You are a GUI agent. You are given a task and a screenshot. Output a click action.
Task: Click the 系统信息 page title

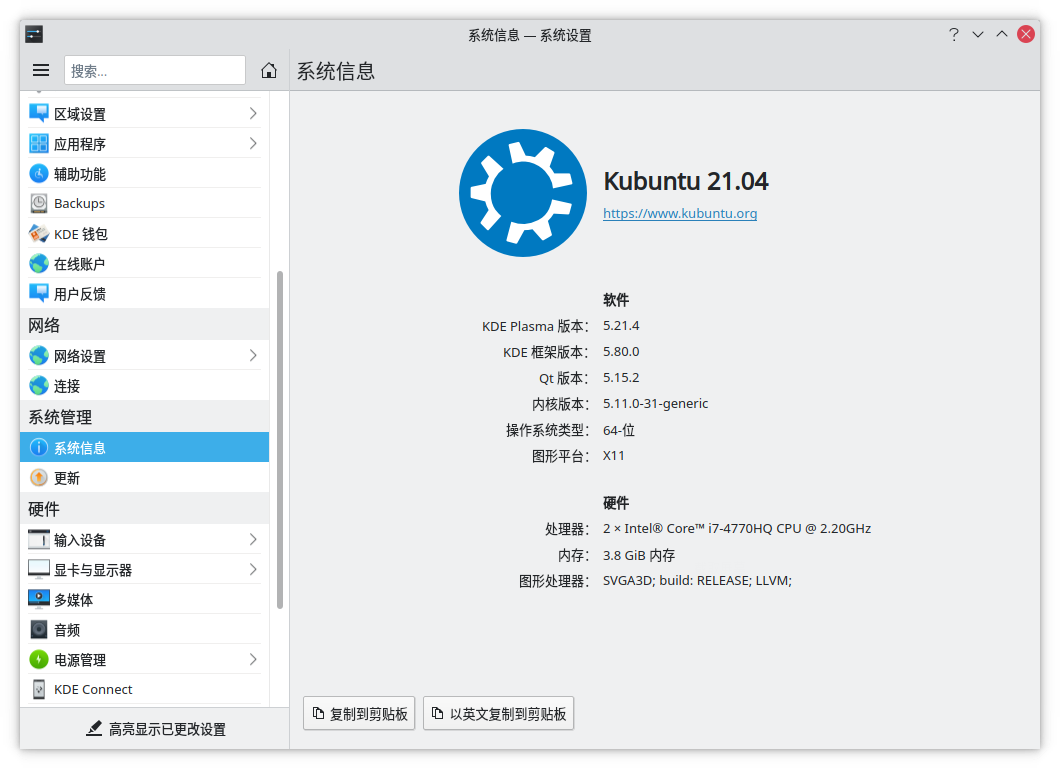336,71
